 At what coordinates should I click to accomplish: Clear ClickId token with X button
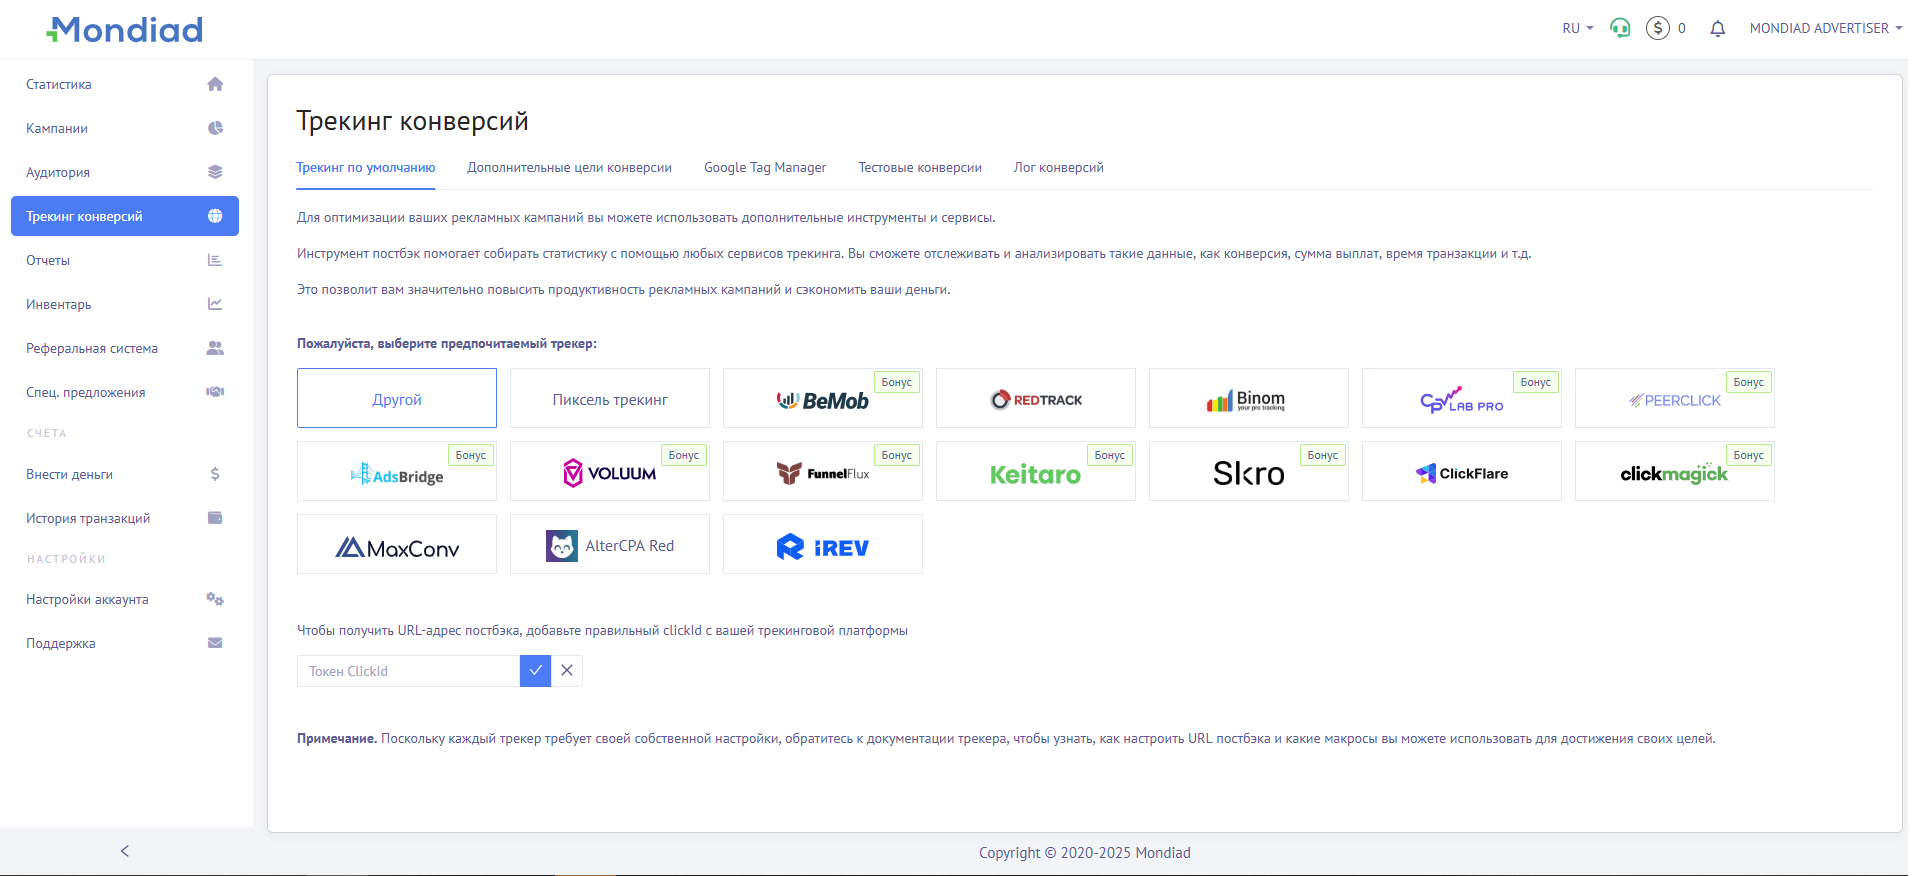(567, 671)
